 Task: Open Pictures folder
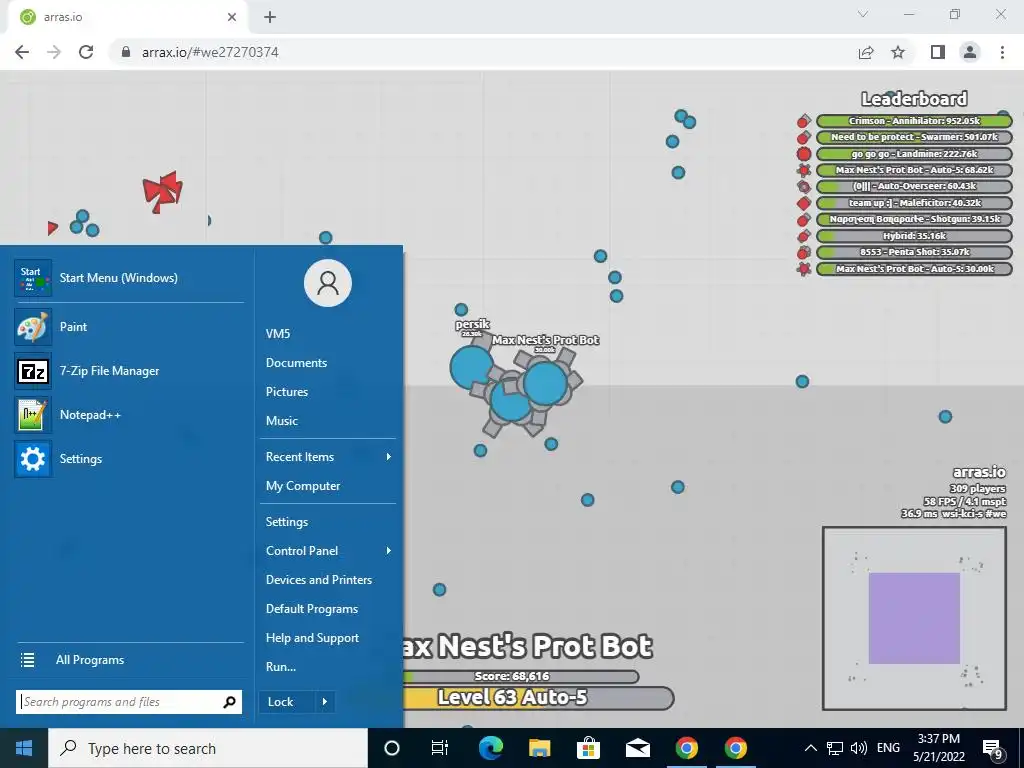[287, 392]
